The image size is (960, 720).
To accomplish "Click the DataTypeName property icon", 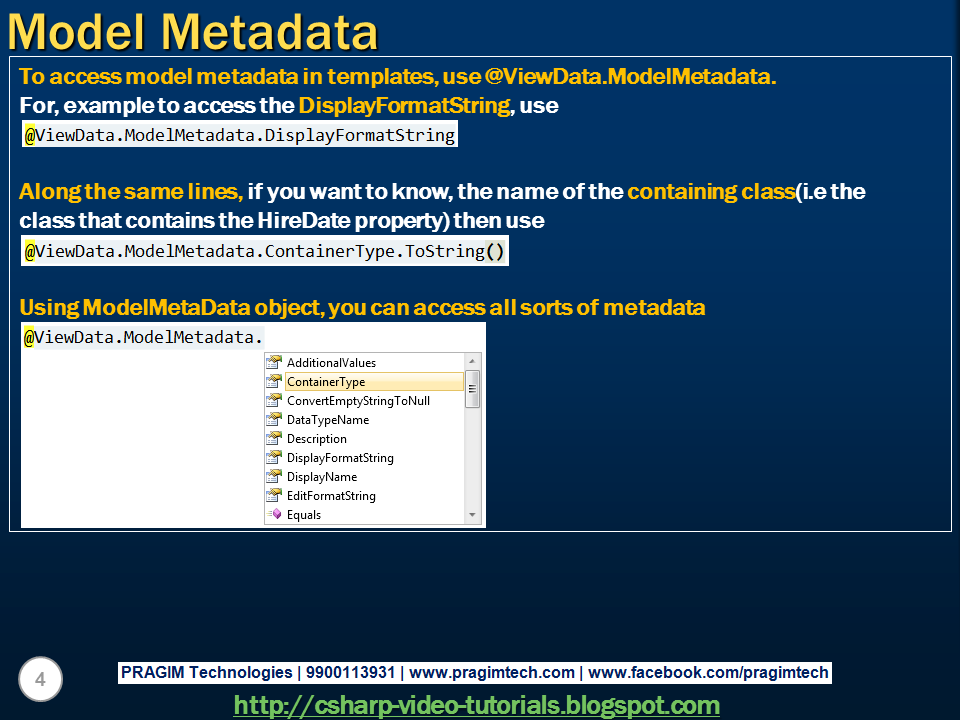I will [274, 419].
